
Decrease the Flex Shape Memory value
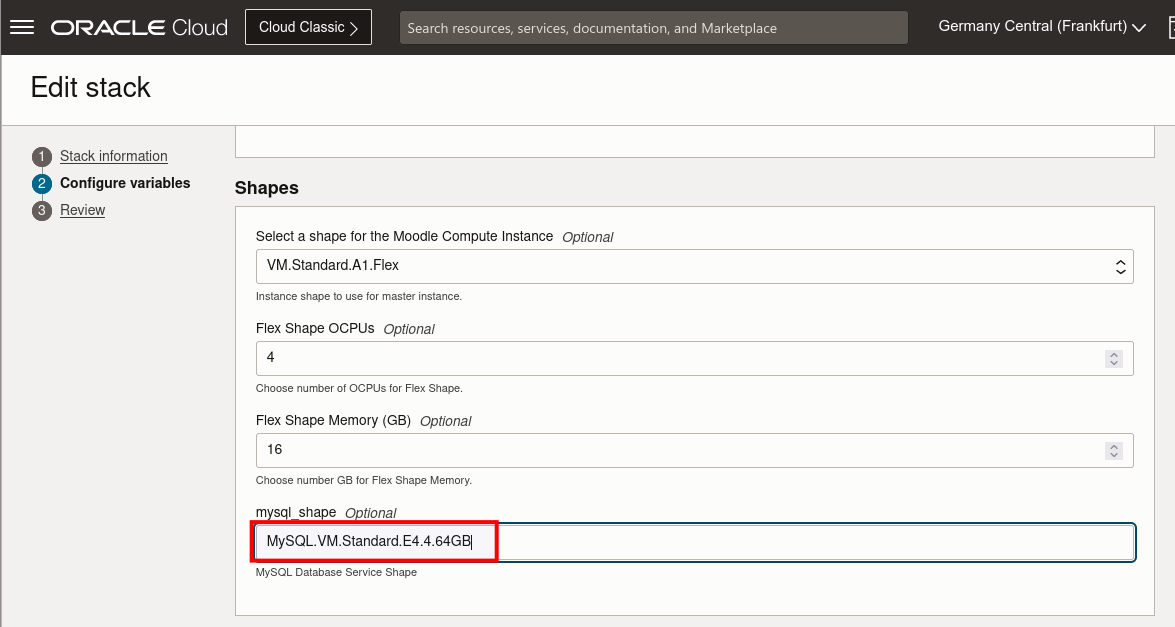[x=1114, y=455]
